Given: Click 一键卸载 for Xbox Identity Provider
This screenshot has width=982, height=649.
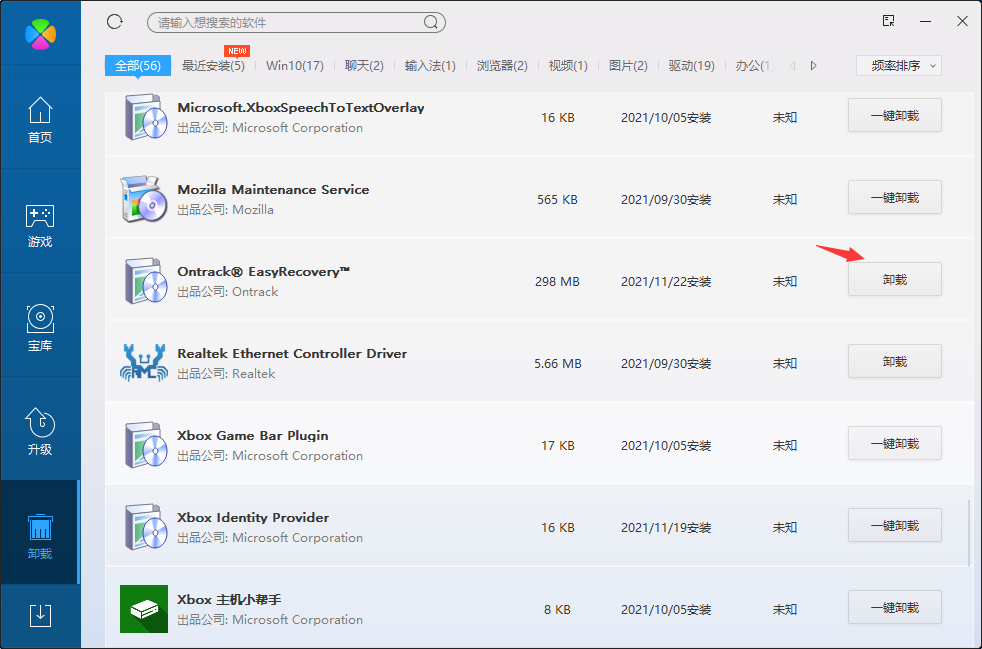Looking at the screenshot, I should tap(895, 526).
